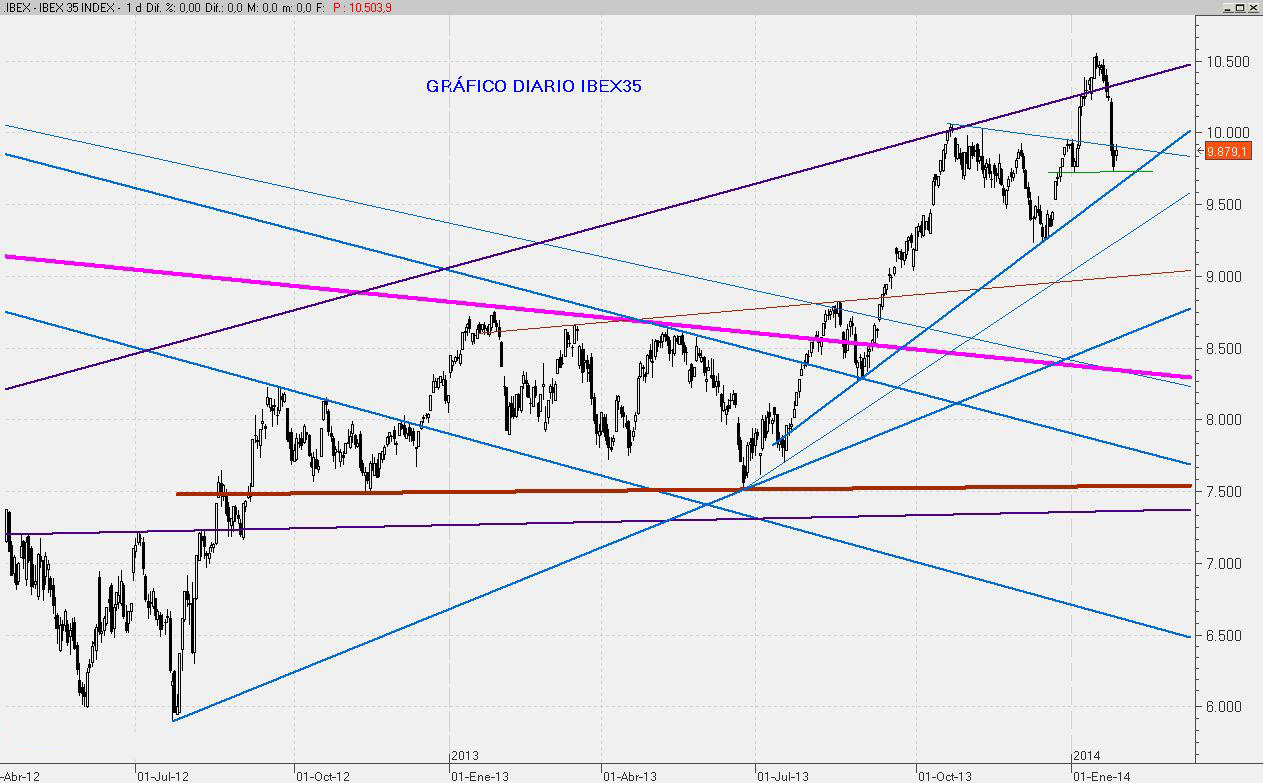The image size is (1263, 783).
Task: Click the orange 9.879,1 current price tag
Action: coord(1225,152)
